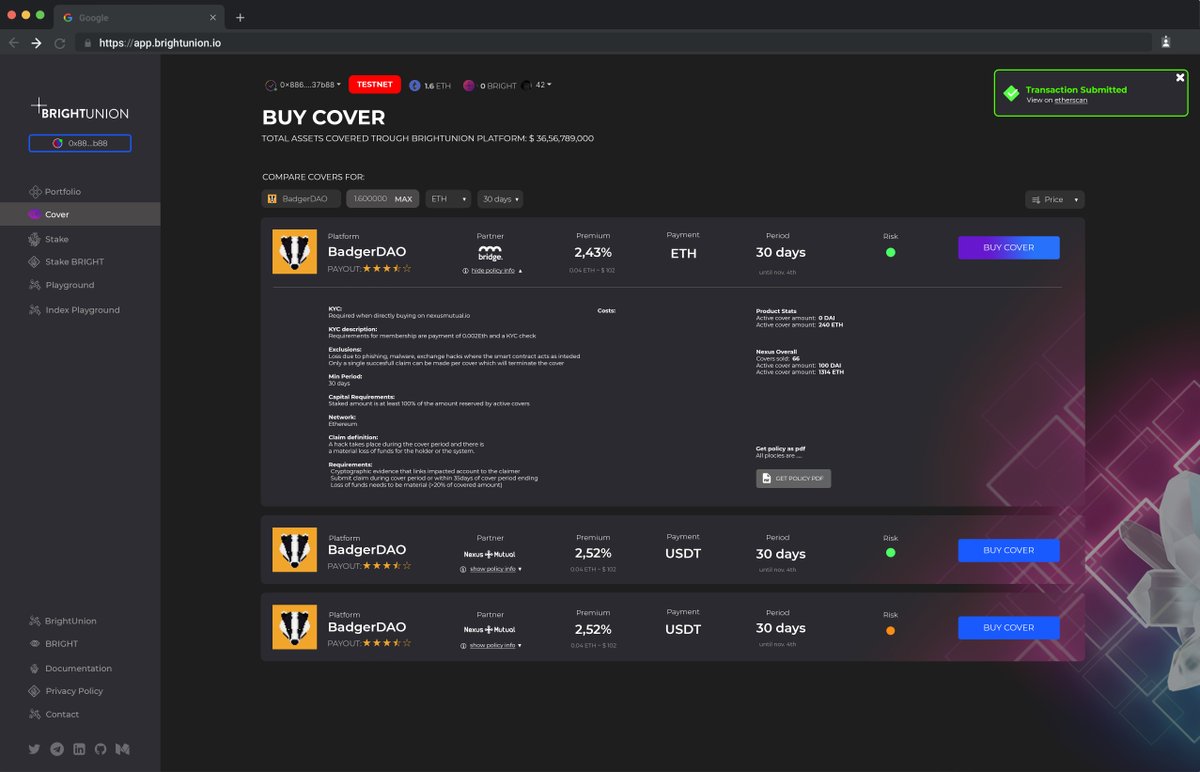Click the ETH balance coin icon
Image resolution: width=1200 pixels, height=772 pixels.
415,86
